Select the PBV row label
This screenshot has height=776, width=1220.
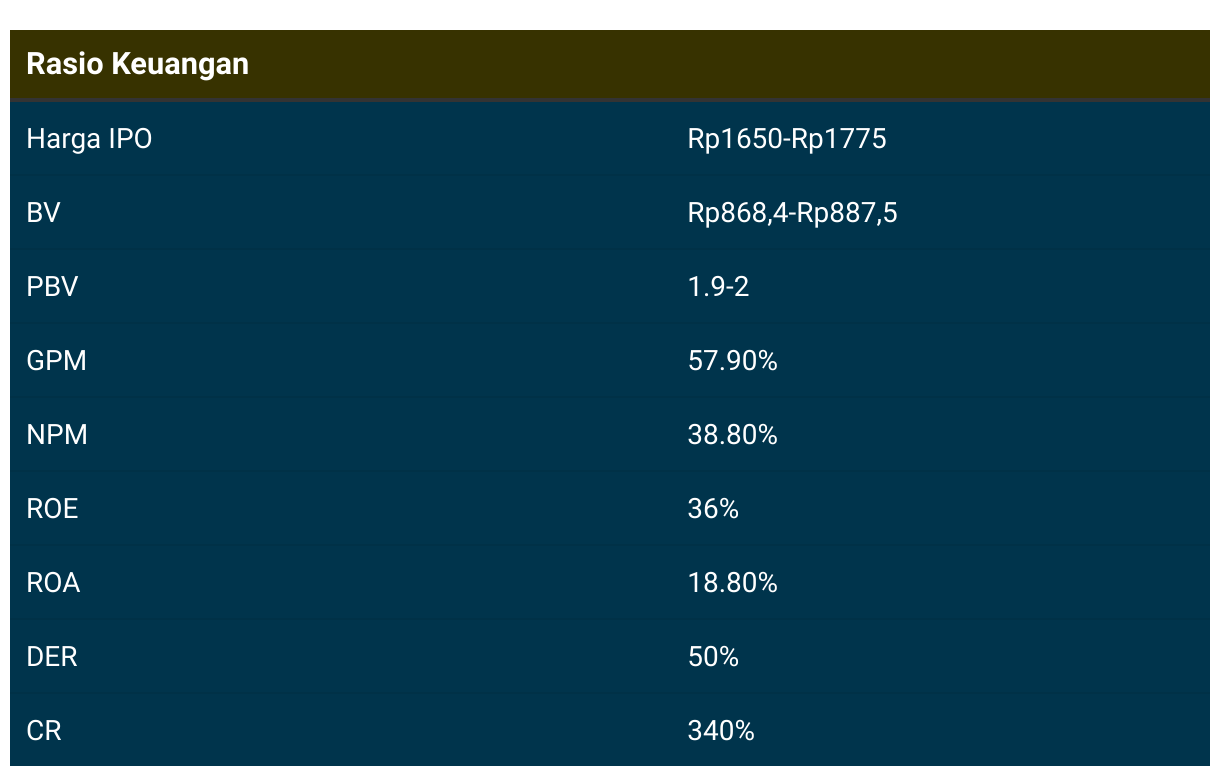pos(52,286)
